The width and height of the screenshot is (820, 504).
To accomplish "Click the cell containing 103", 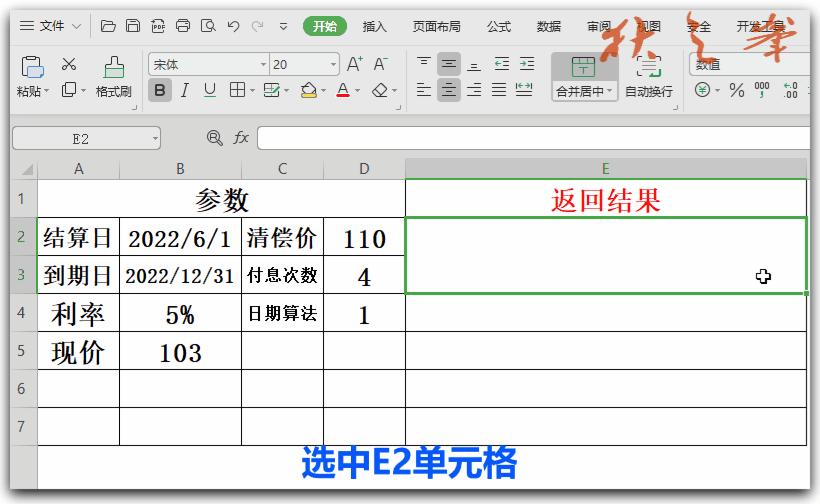I will coord(180,351).
